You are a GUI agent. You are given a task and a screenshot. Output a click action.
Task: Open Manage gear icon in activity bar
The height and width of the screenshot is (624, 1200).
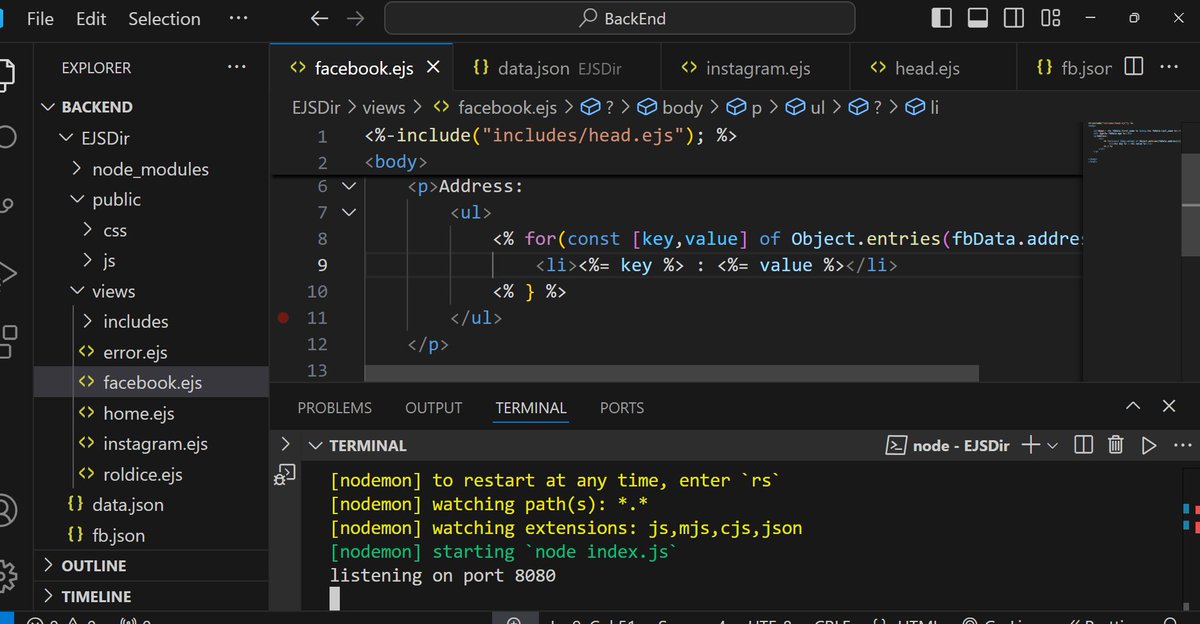8,576
